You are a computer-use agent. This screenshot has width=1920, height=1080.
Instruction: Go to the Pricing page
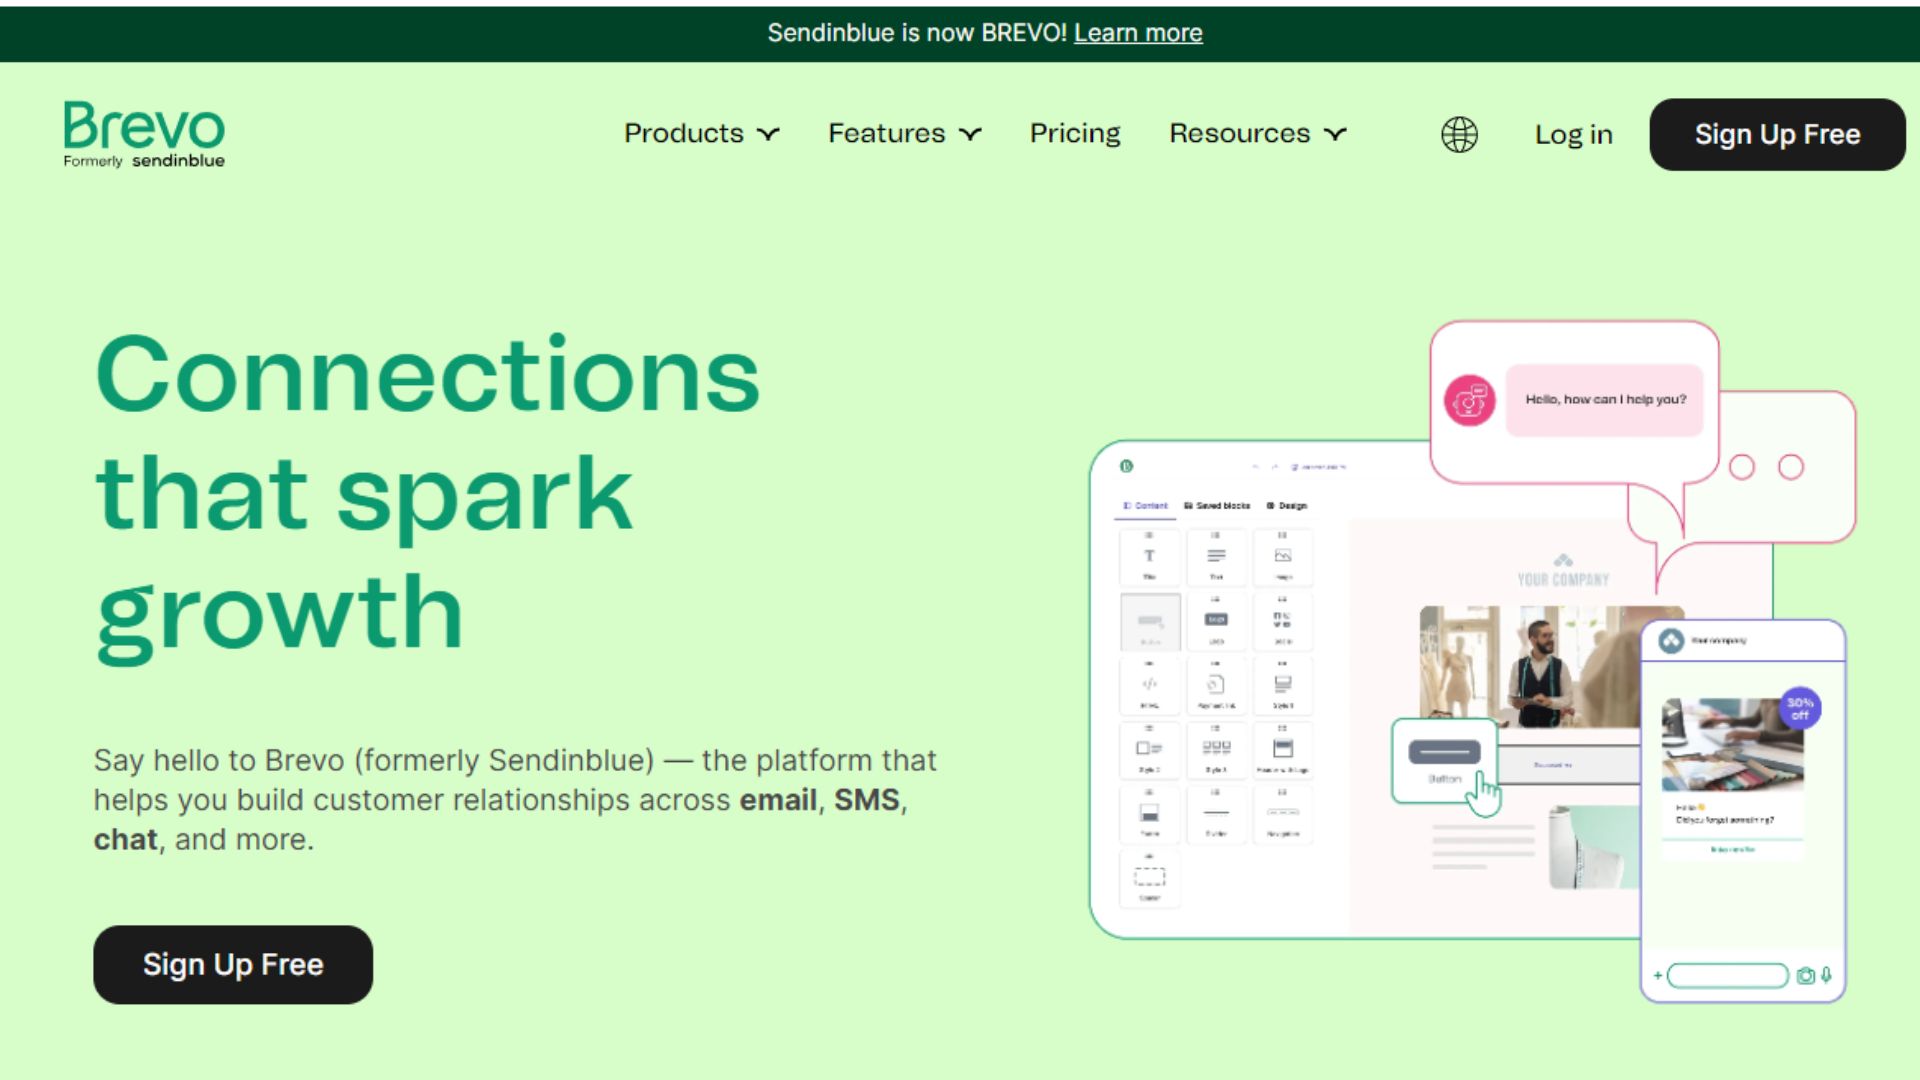click(1075, 134)
